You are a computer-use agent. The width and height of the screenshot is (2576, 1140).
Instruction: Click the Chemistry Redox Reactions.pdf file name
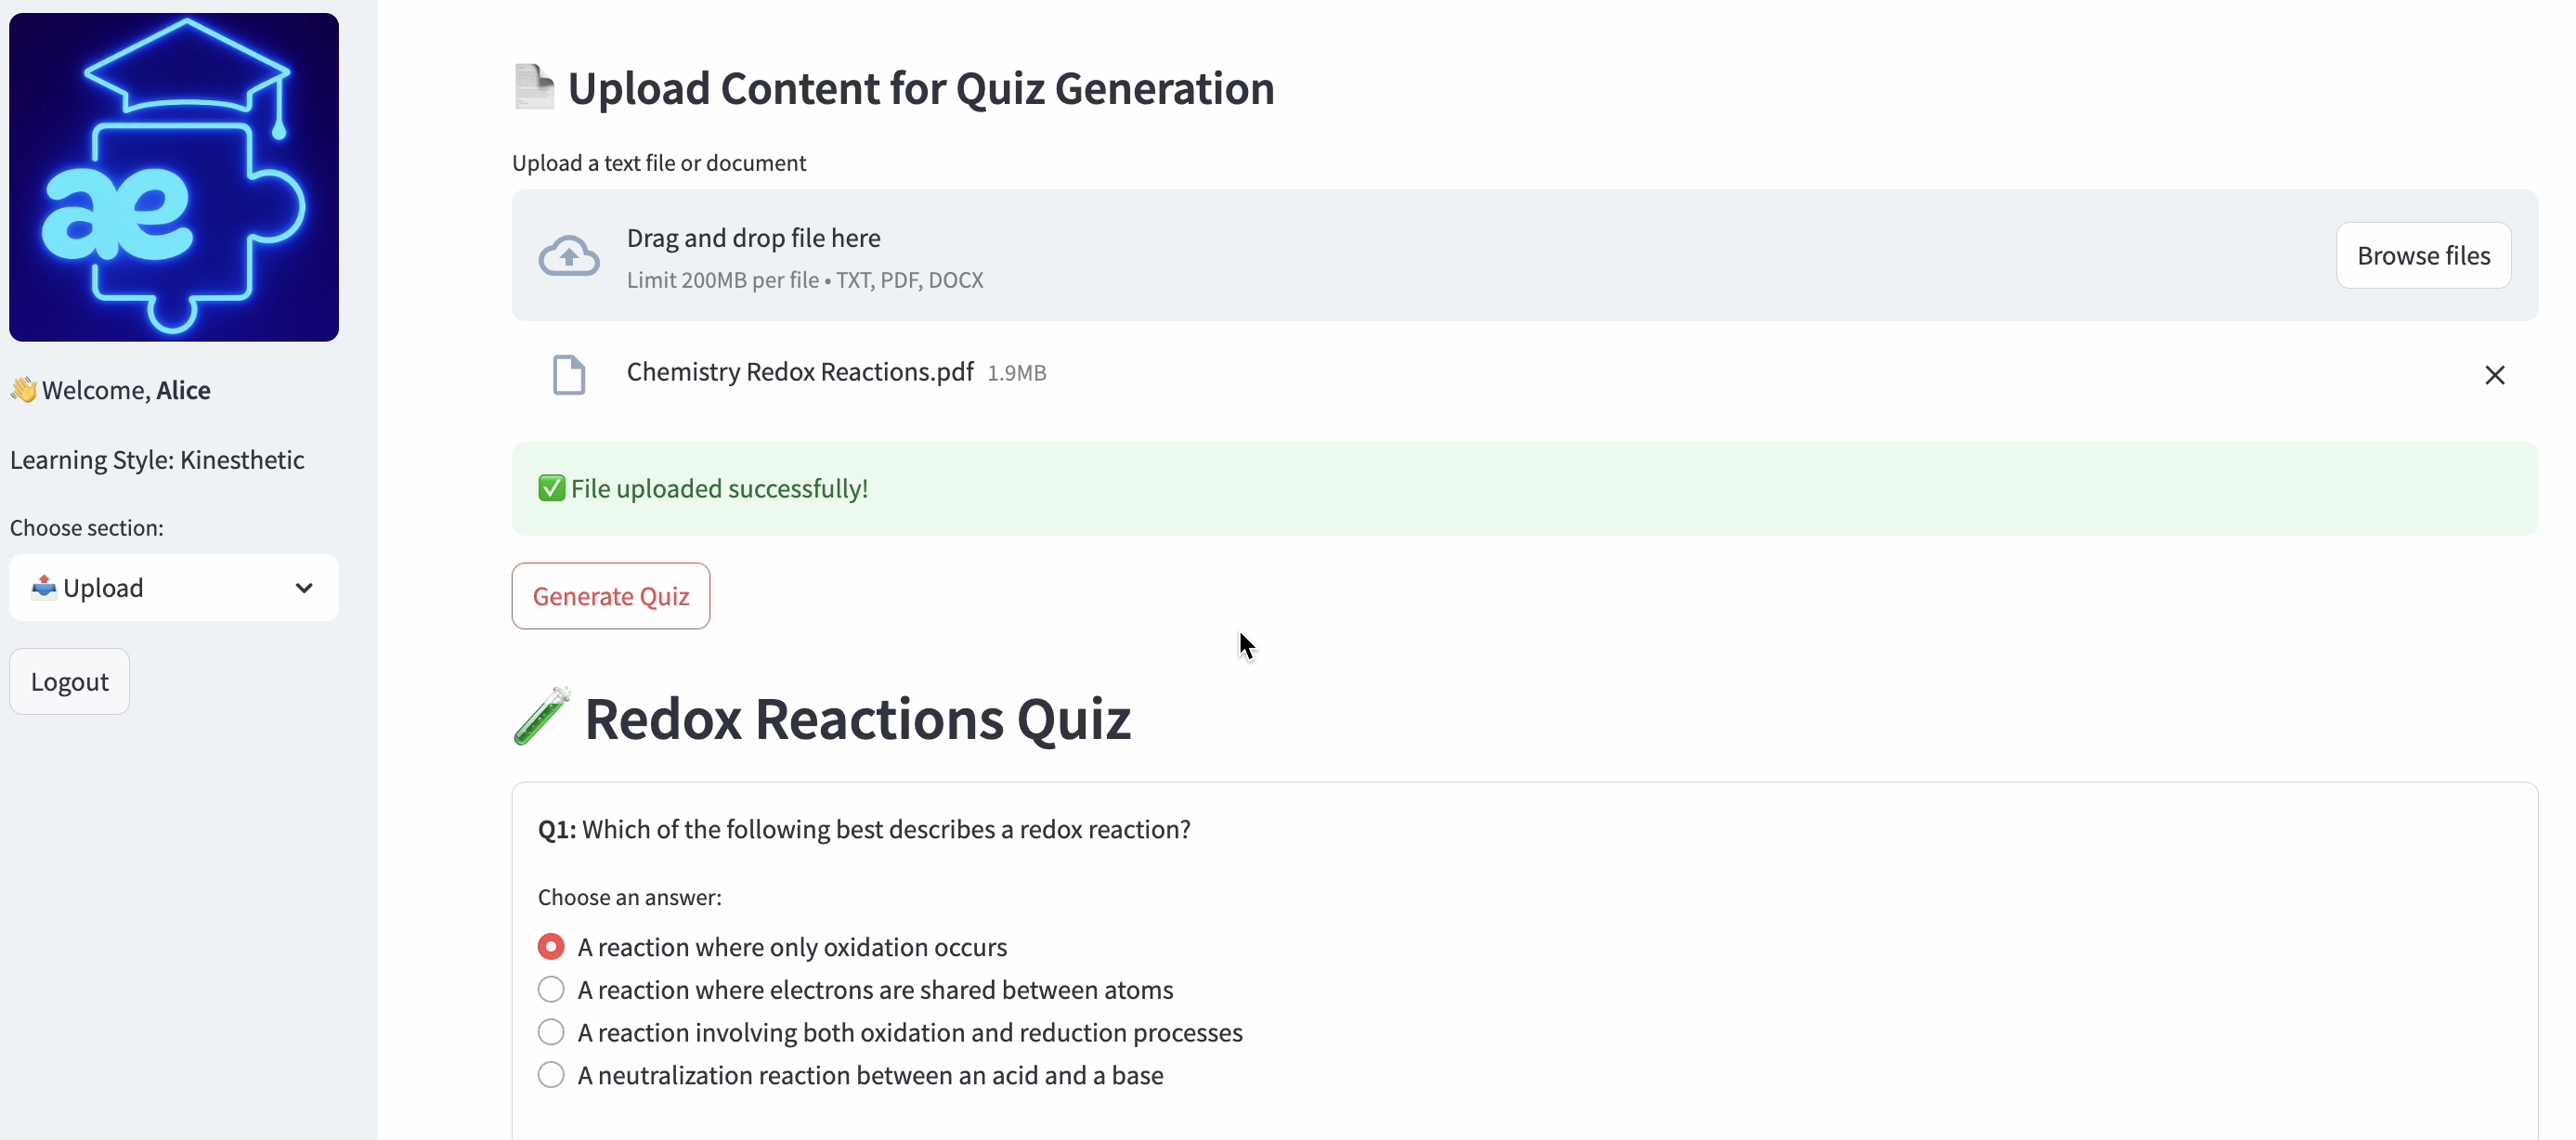point(800,372)
